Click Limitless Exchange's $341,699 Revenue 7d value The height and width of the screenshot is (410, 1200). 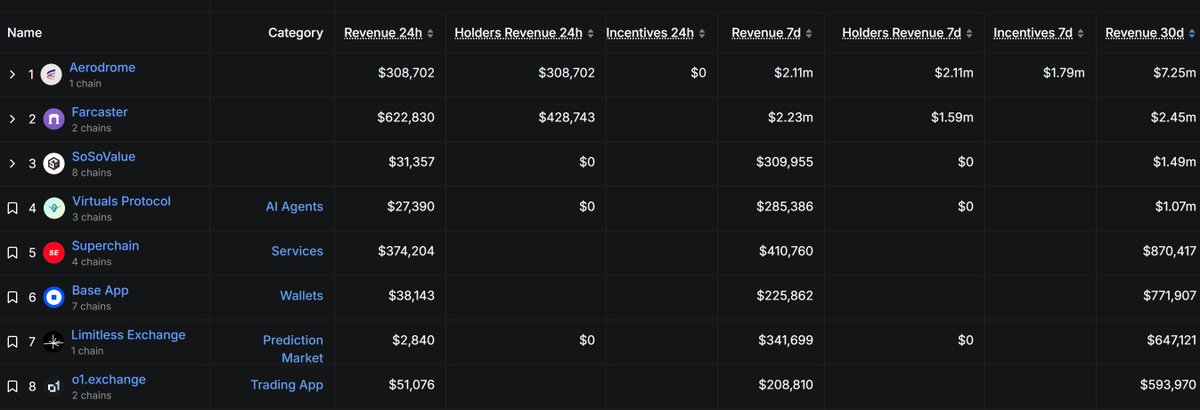pos(785,341)
